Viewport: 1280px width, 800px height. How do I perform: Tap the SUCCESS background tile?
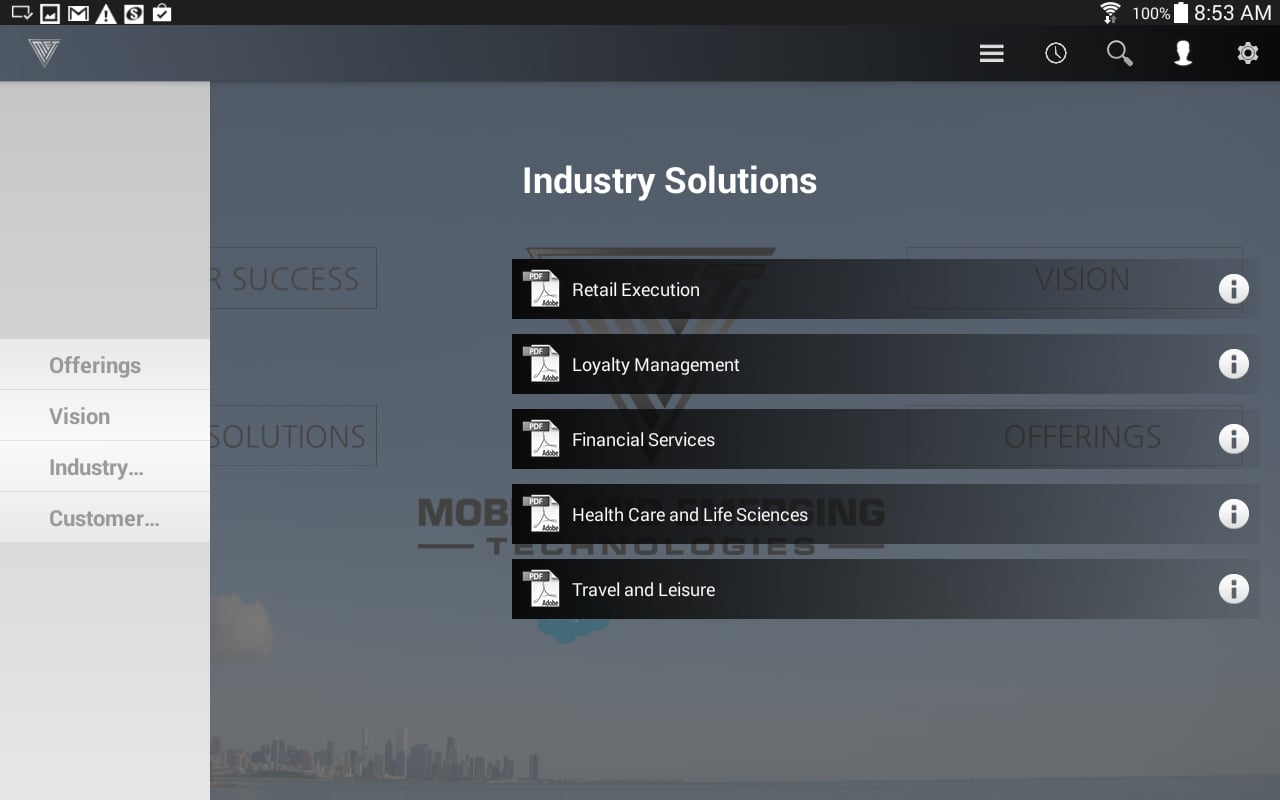tap(293, 278)
